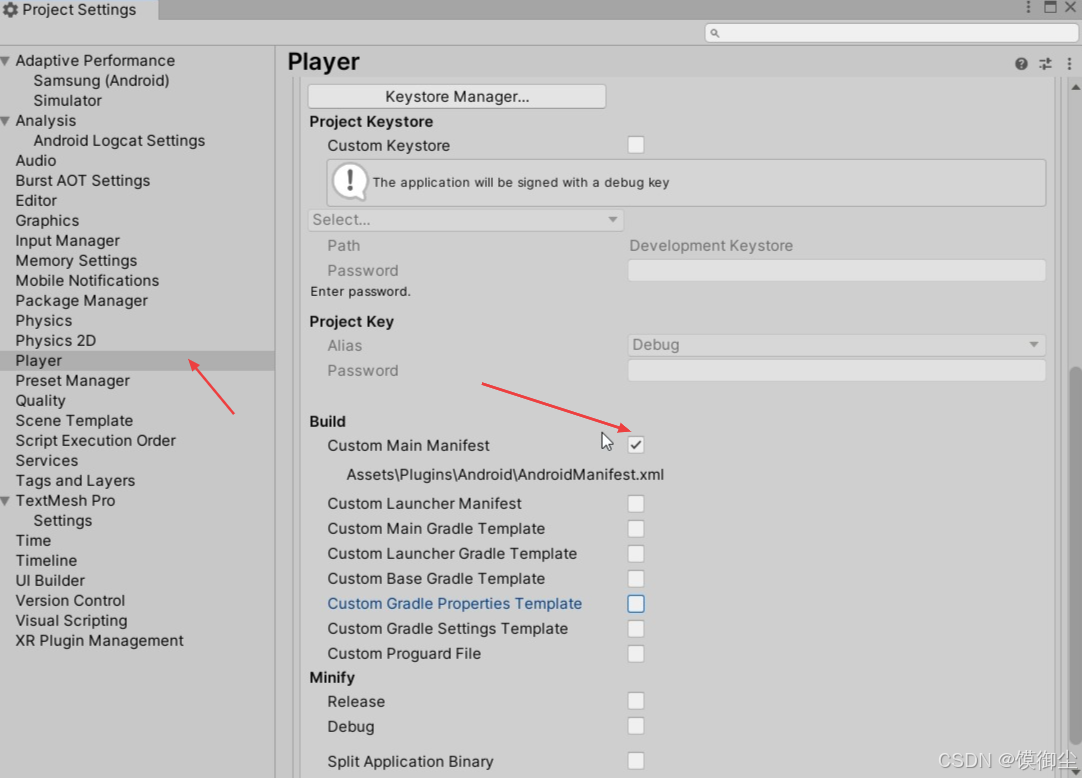Open the Player settings help icon
The width and height of the screenshot is (1082, 778).
[x=1020, y=63]
